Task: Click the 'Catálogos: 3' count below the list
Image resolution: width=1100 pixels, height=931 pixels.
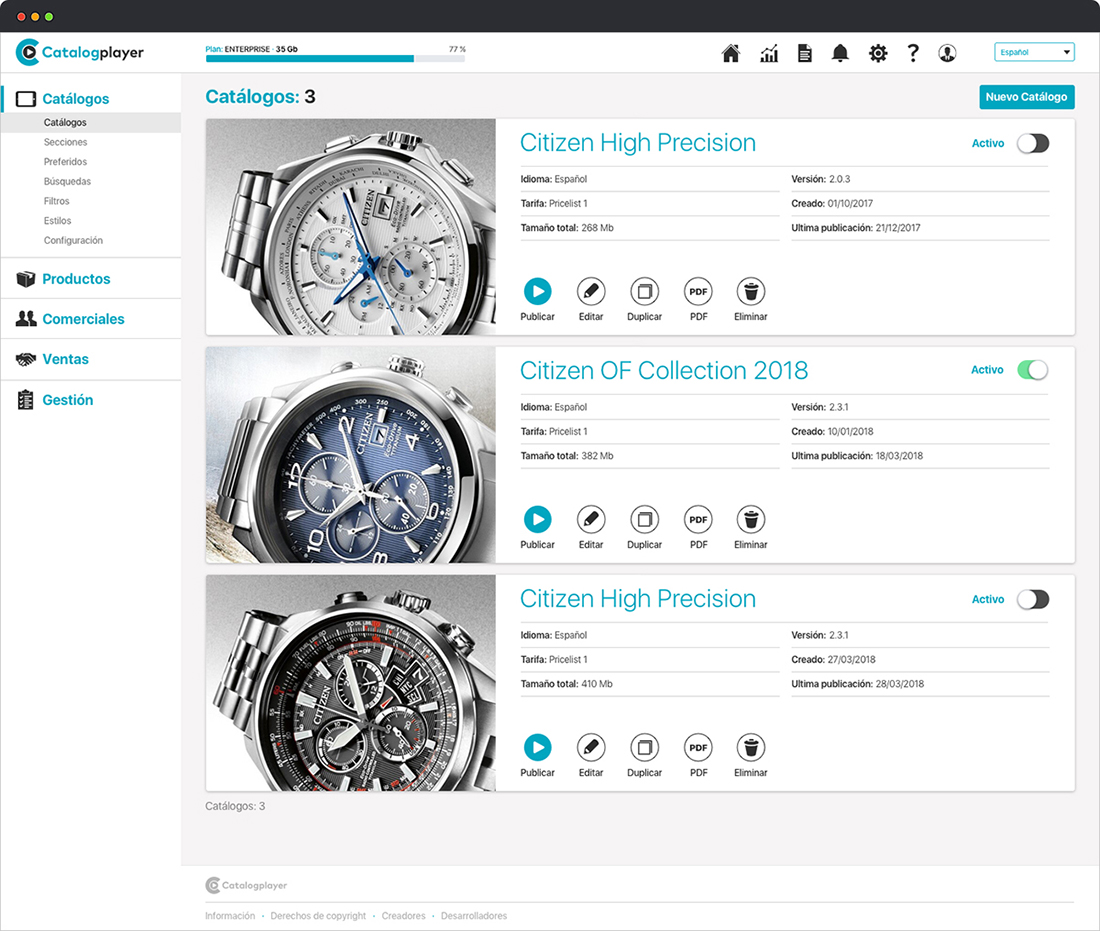Action: pyautogui.click(x=235, y=806)
